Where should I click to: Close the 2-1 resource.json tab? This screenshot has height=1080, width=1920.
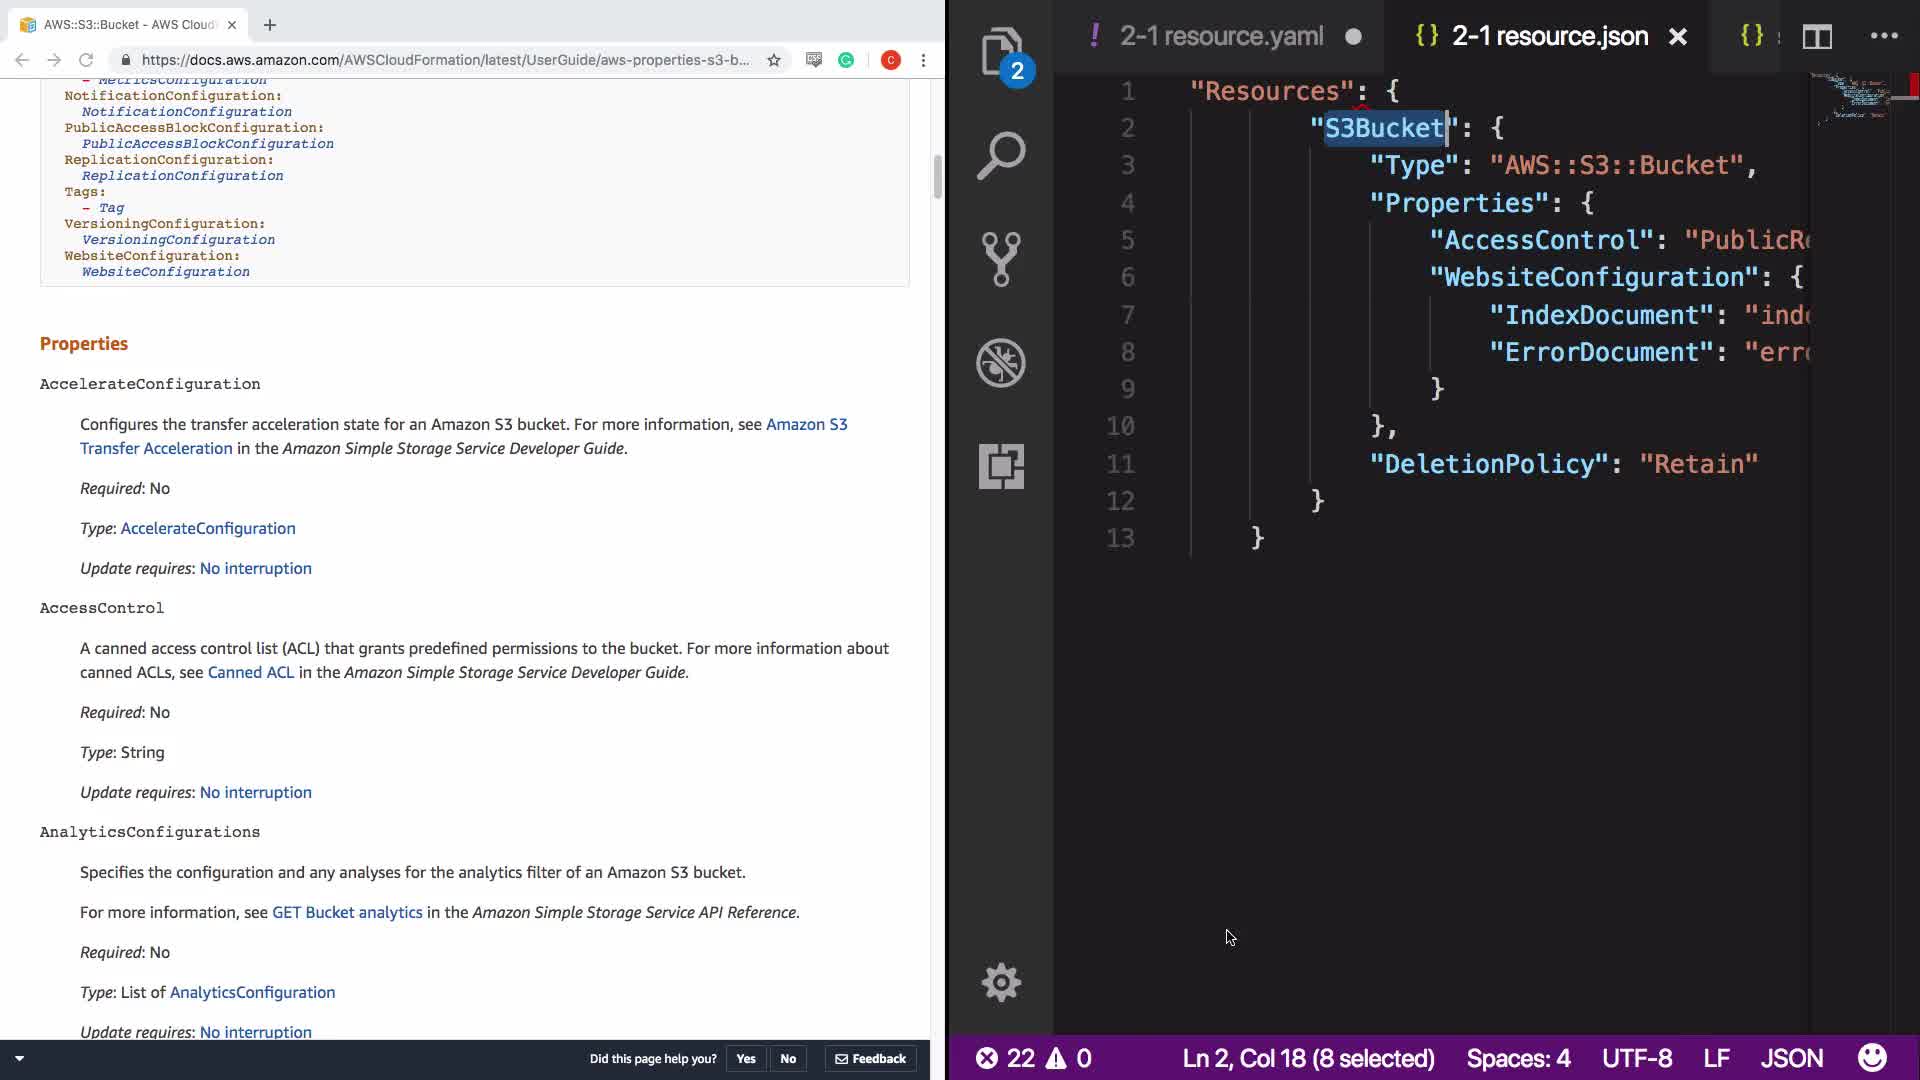(1678, 37)
